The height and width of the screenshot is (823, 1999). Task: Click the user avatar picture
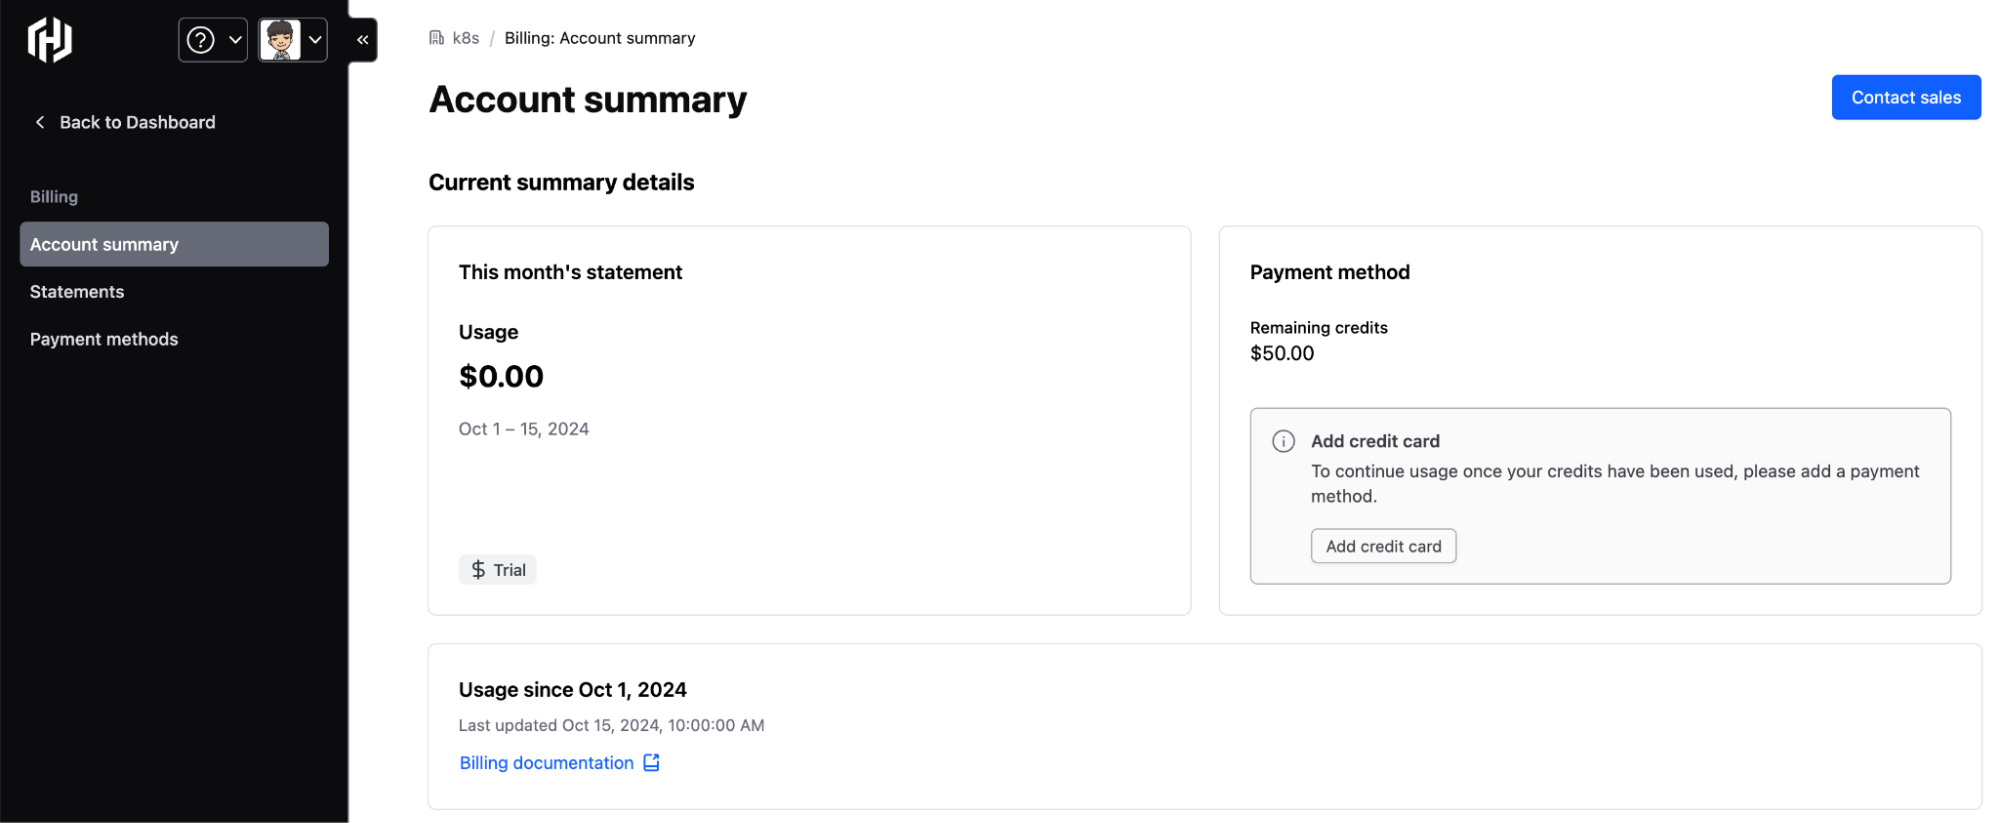tap(280, 40)
